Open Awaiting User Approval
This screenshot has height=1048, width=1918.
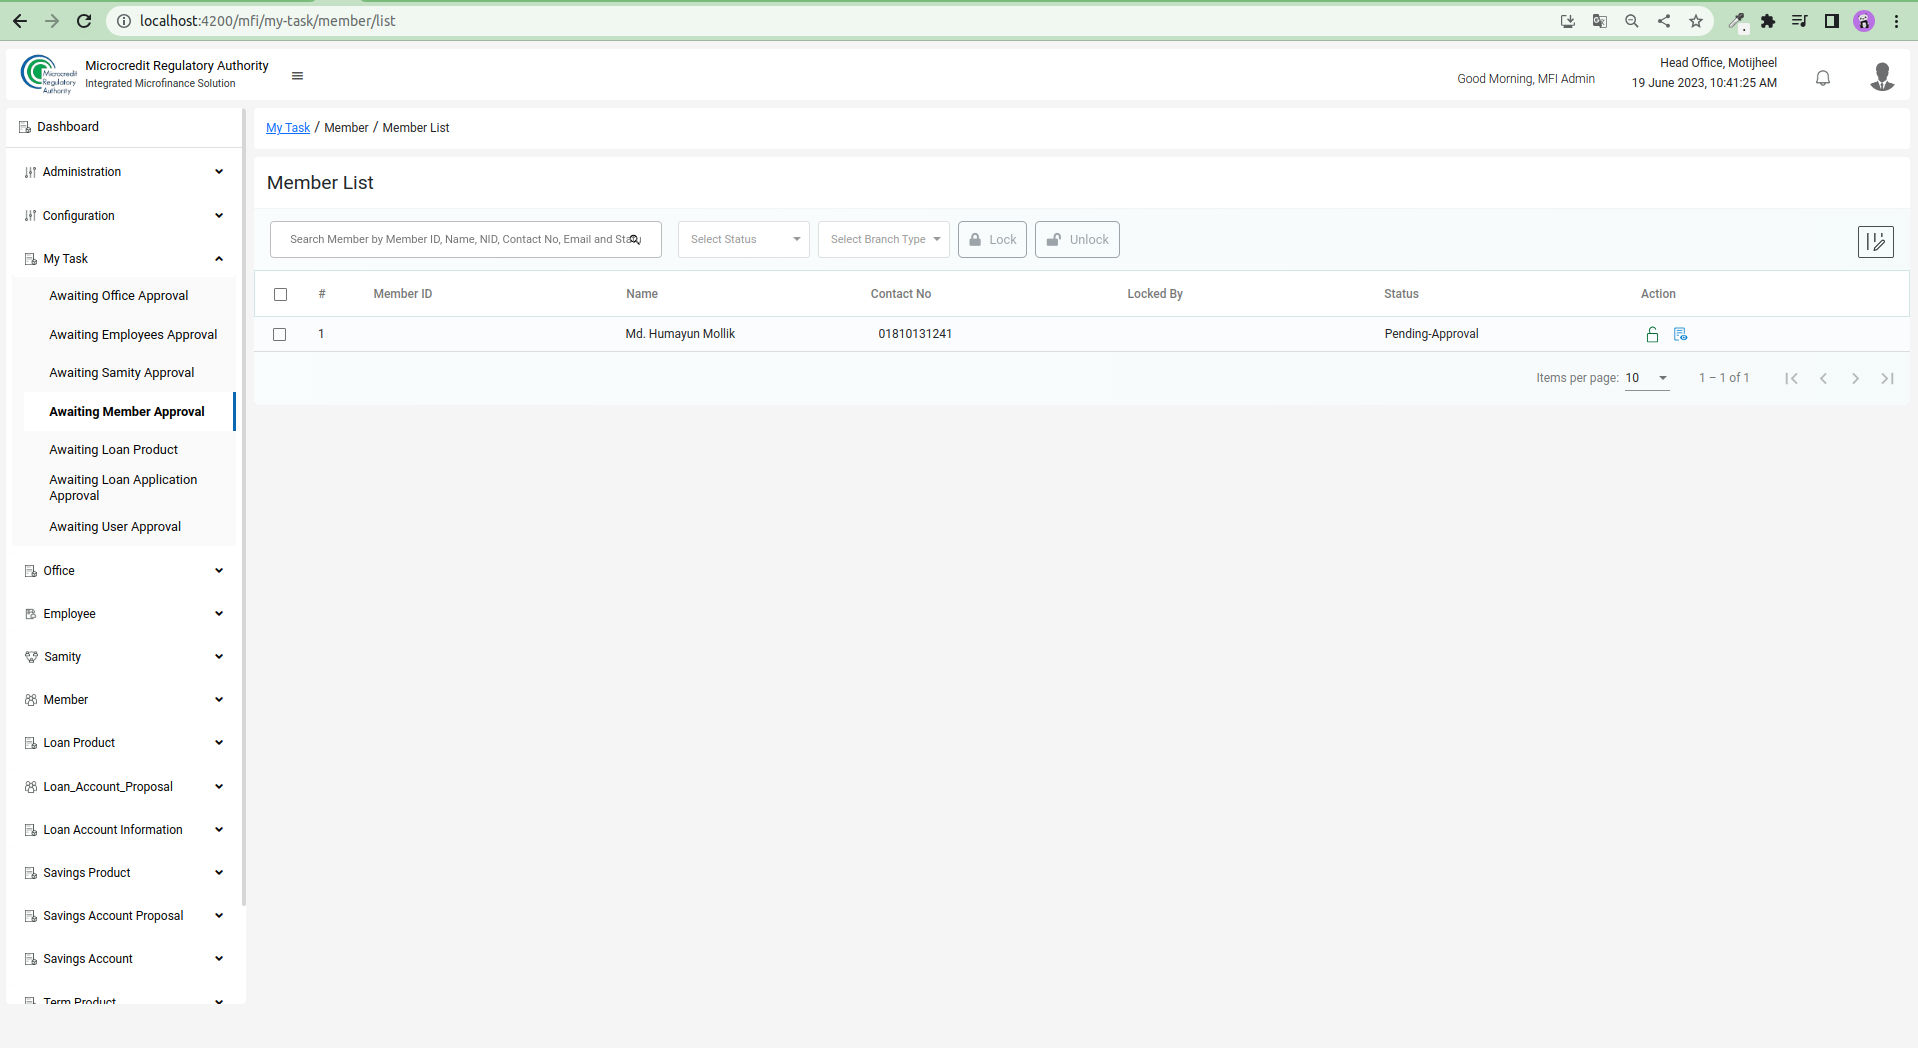(x=115, y=527)
